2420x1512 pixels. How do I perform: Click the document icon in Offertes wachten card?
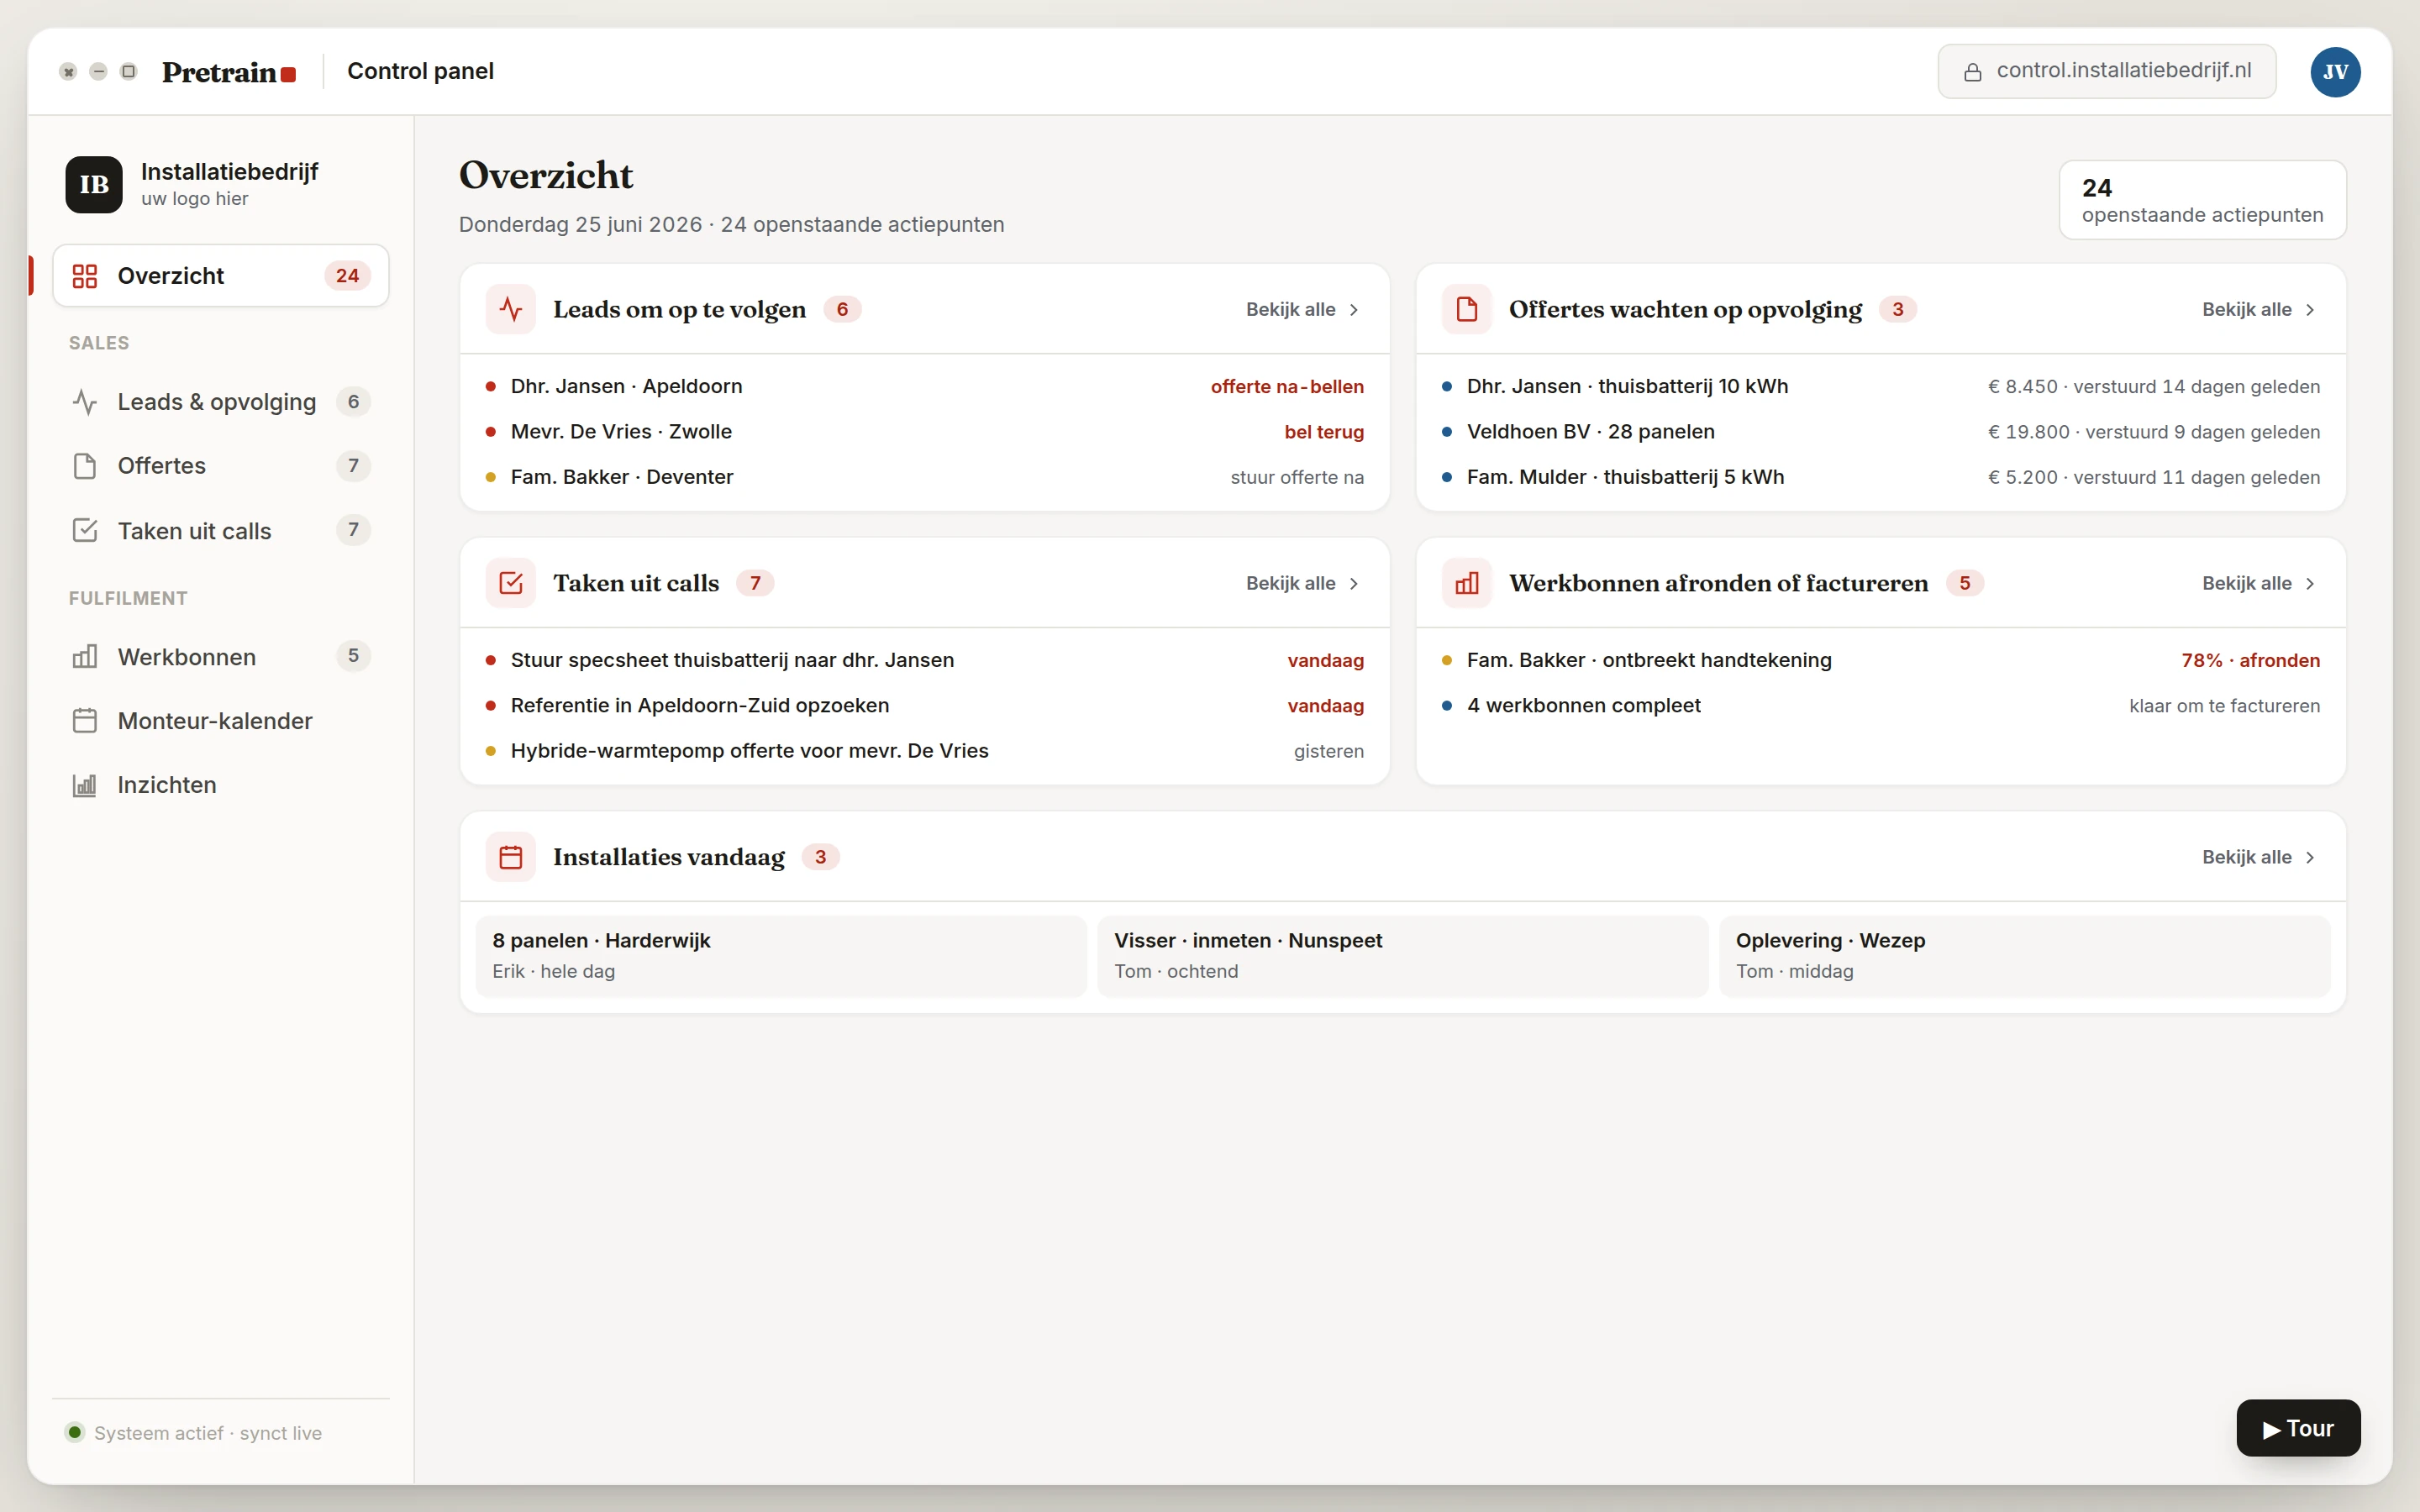1467,309
